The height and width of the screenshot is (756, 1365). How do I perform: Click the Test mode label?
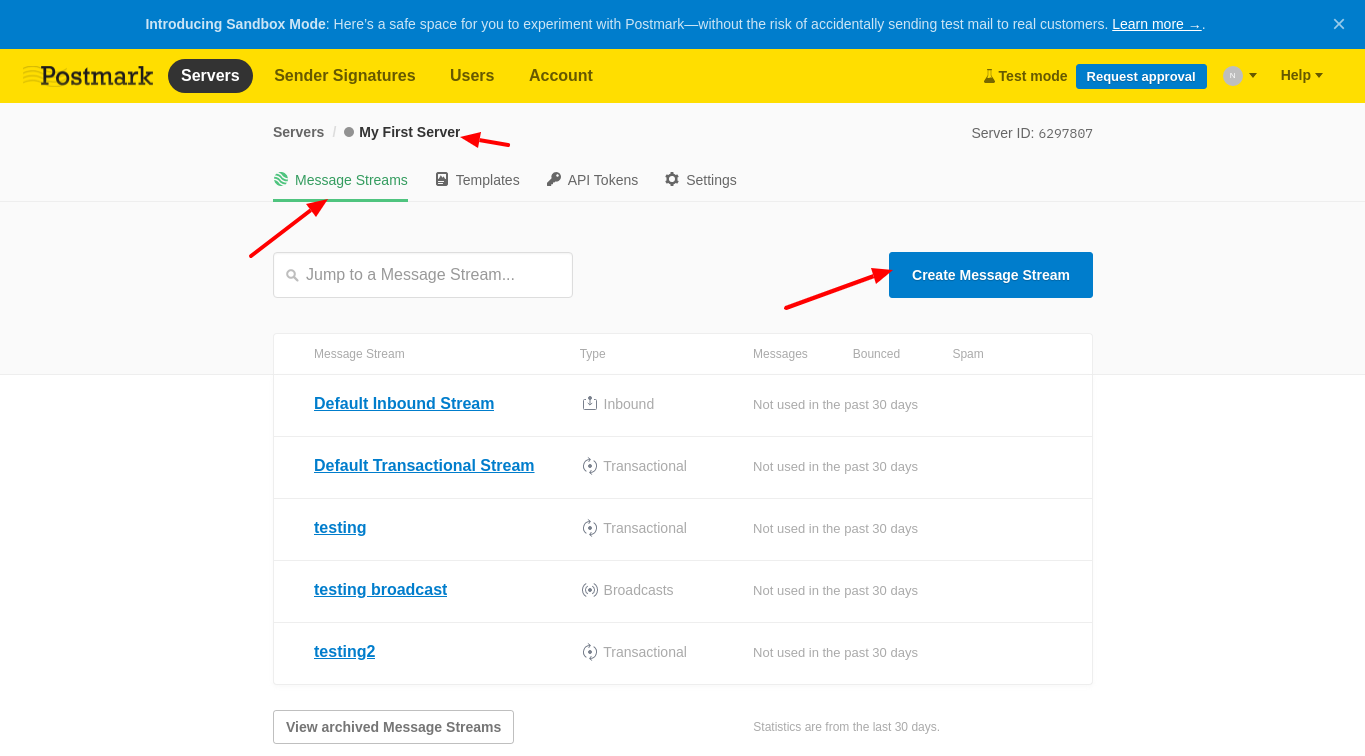[x=1033, y=76]
